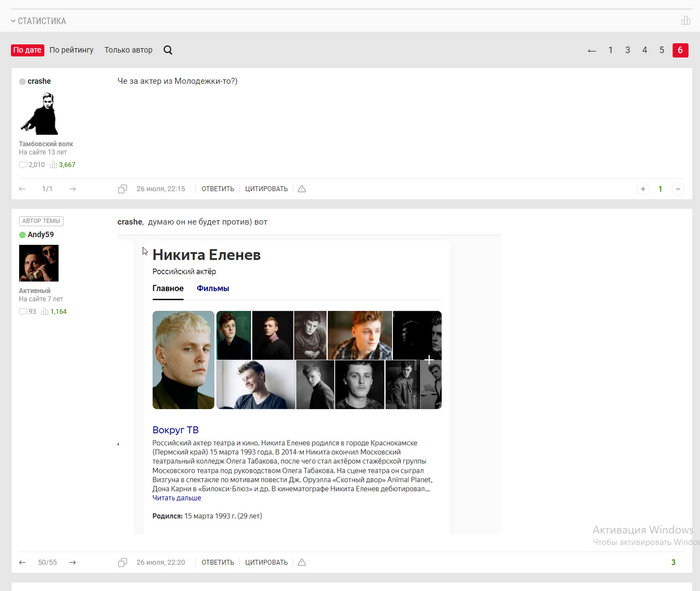Sort comments По дате

tap(27, 50)
